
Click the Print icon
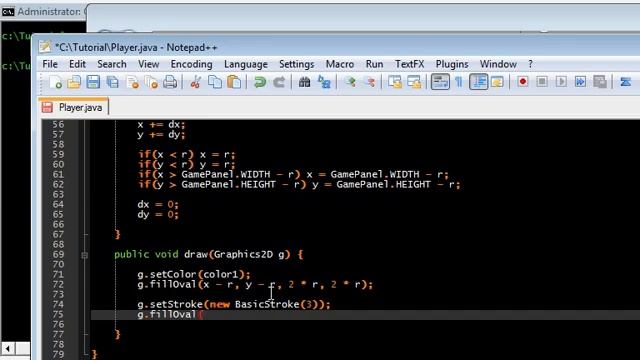point(170,82)
